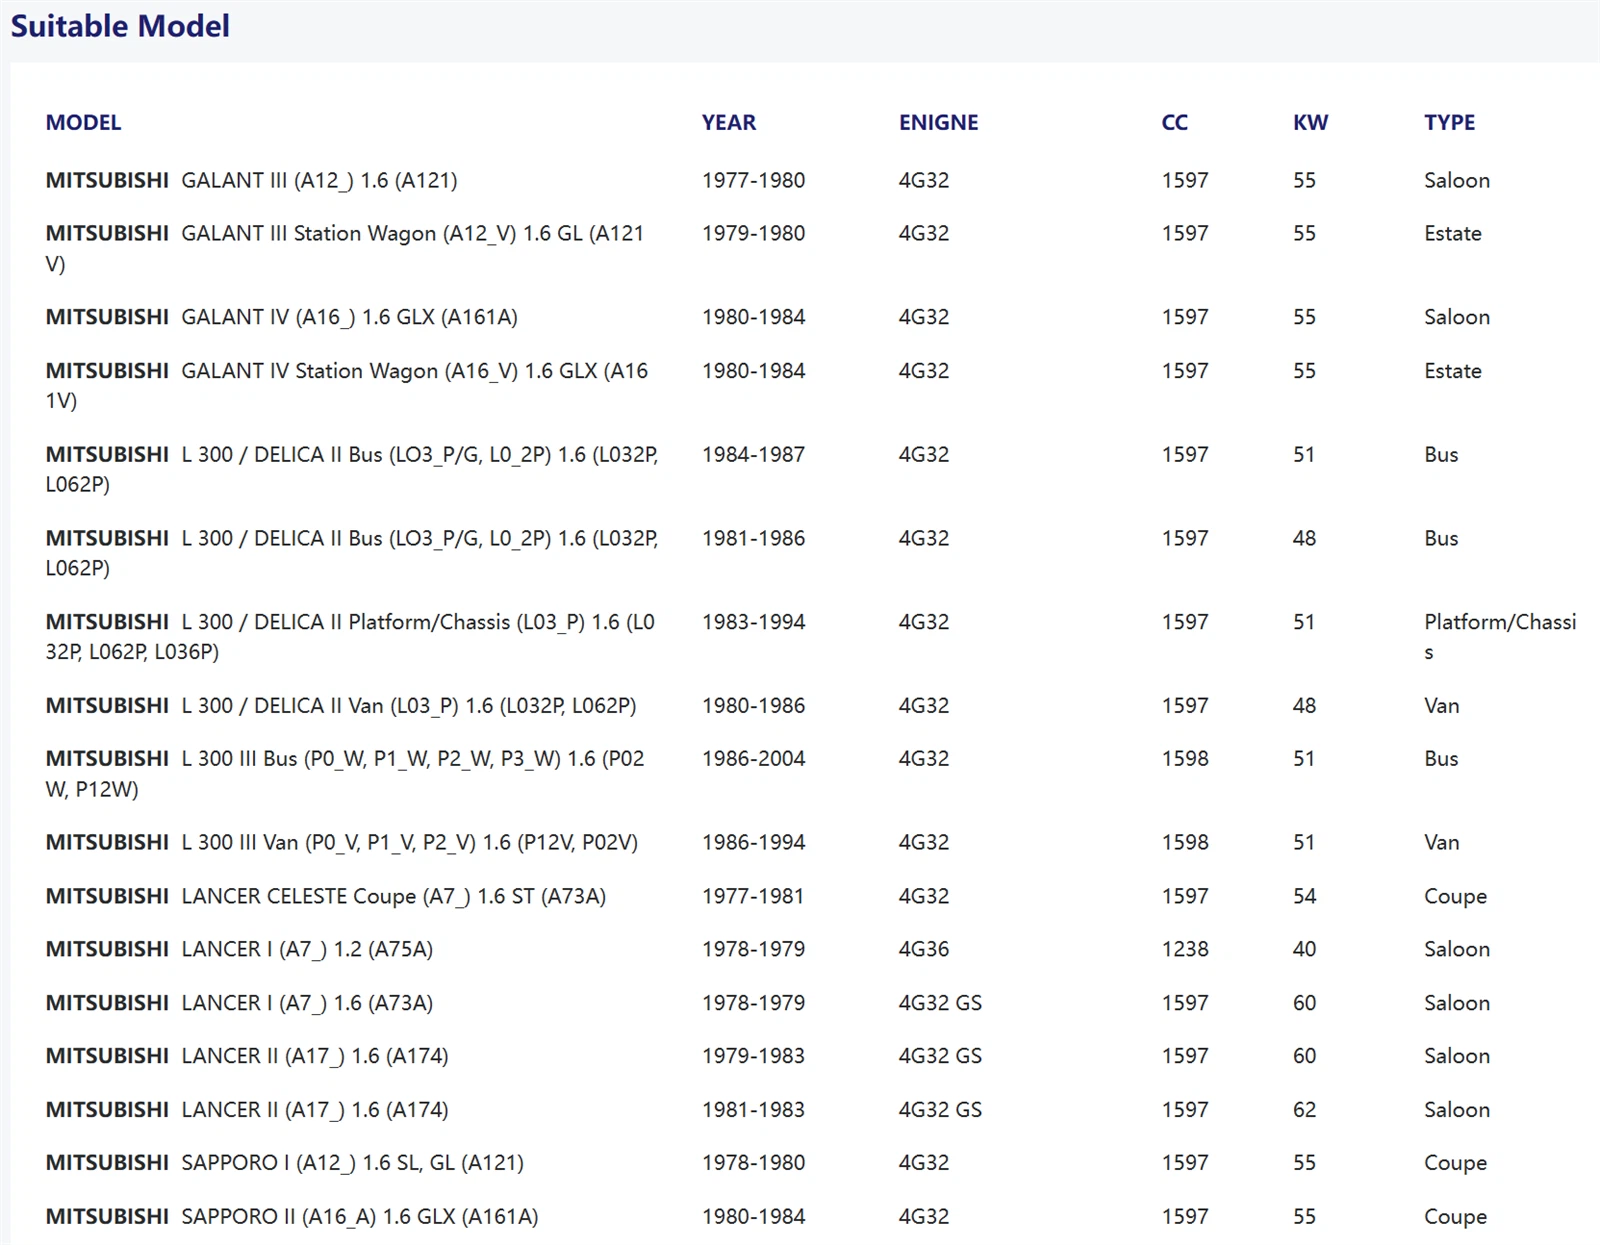Click KW value 48 in Delica II Van row
Viewport: 1600px width, 1245px height.
click(x=1304, y=706)
